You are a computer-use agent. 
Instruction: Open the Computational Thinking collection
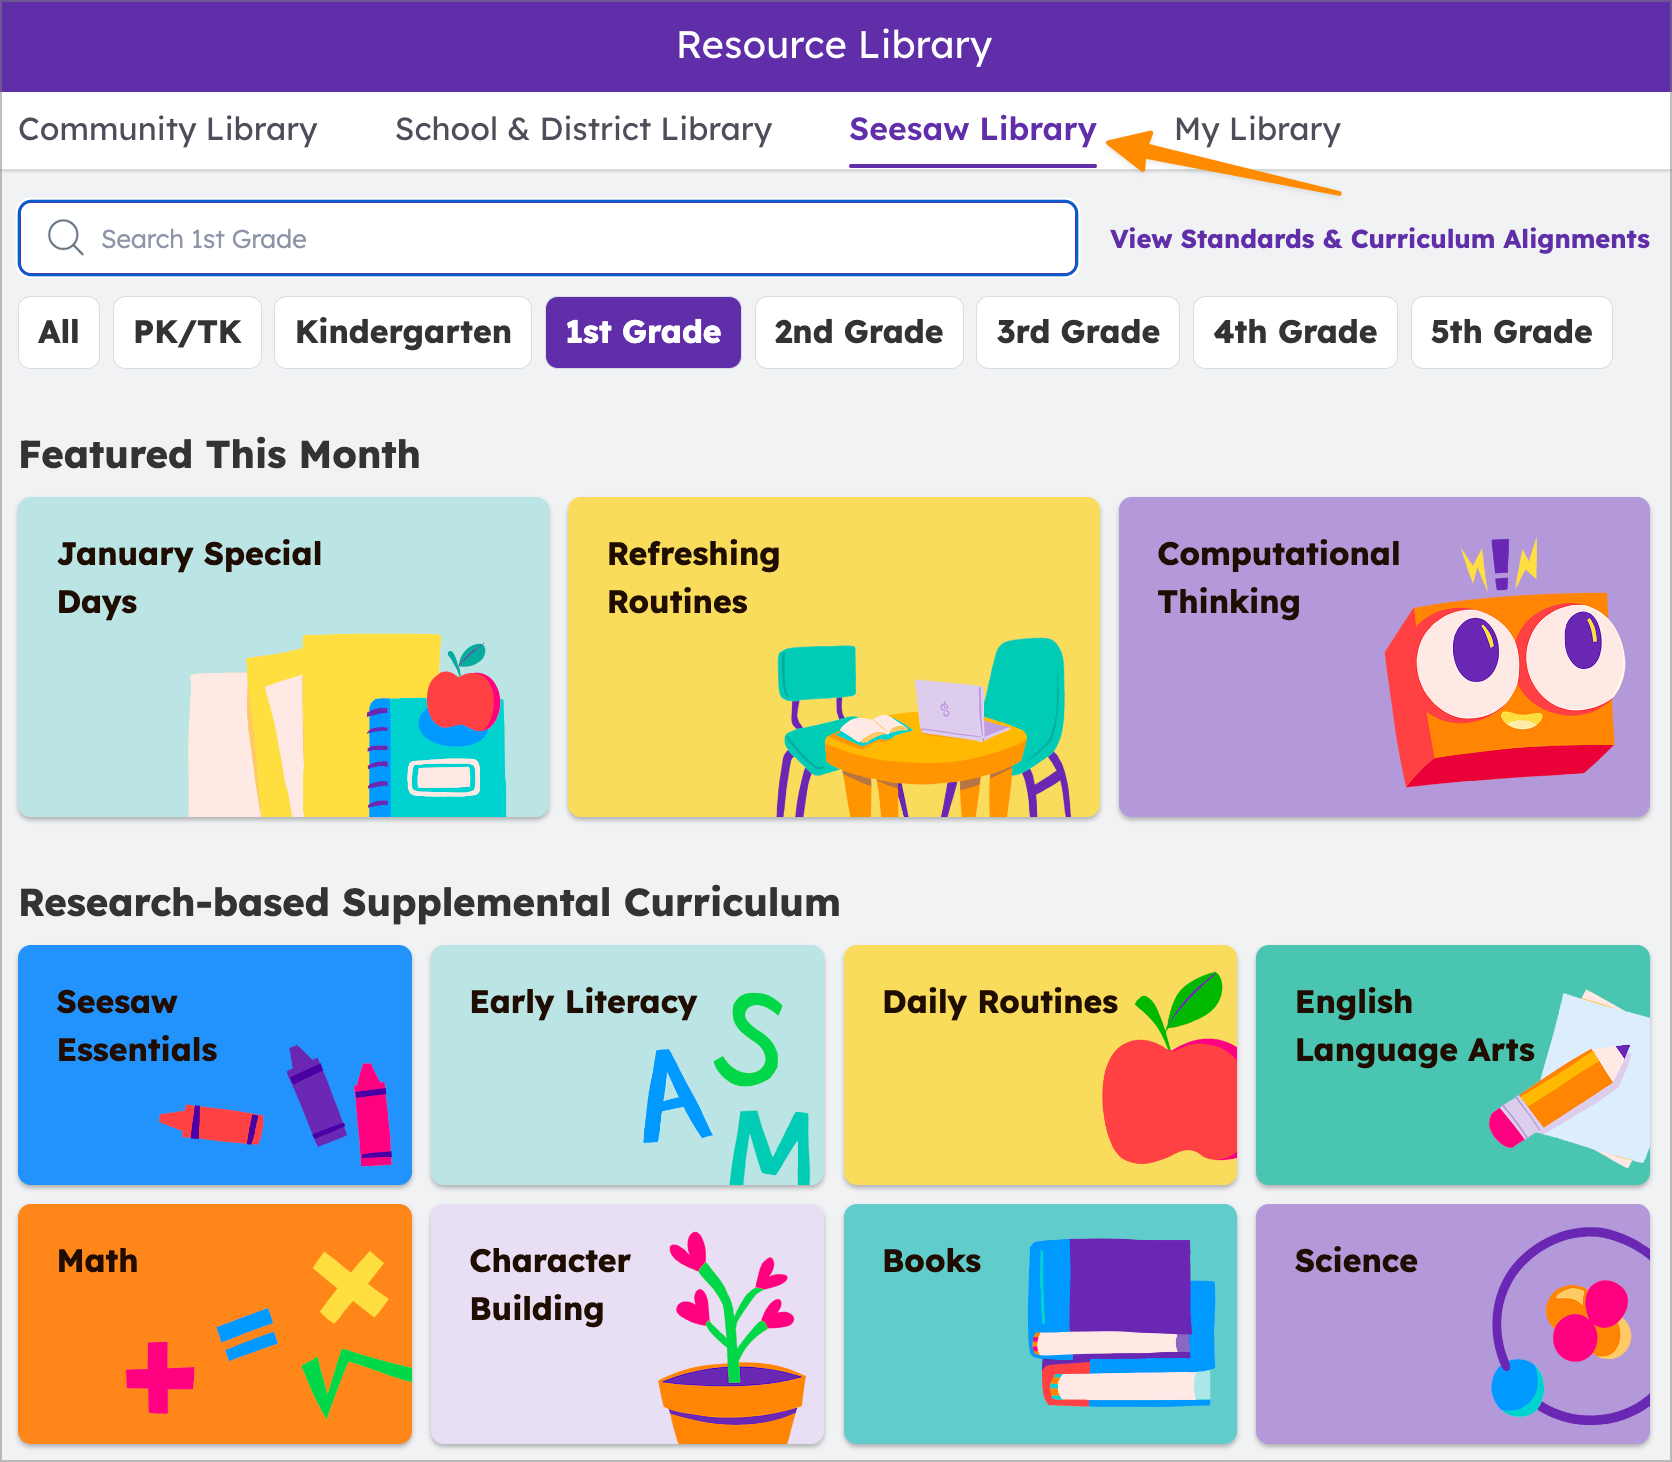[x=1384, y=657]
